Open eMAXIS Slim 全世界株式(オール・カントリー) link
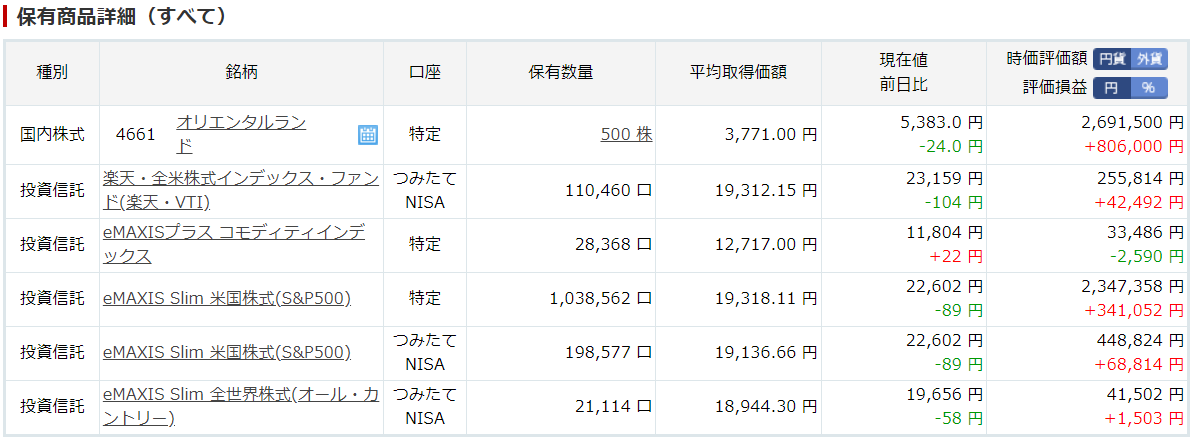 tap(241, 407)
